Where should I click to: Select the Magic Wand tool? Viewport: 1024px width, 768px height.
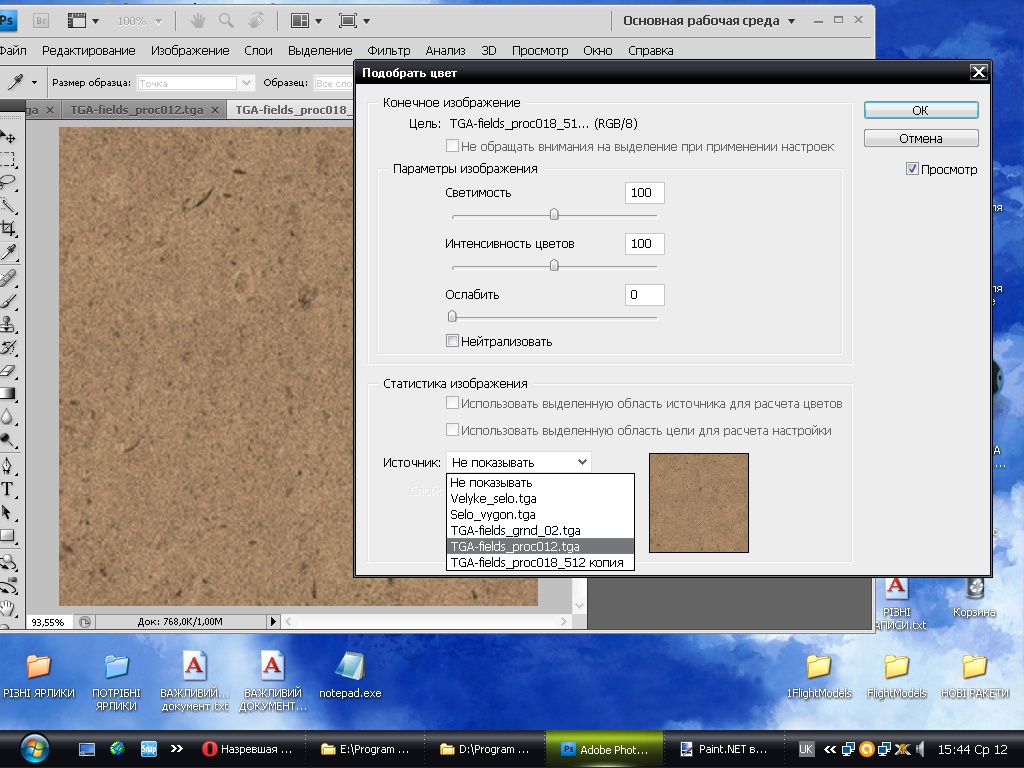[x=8, y=205]
